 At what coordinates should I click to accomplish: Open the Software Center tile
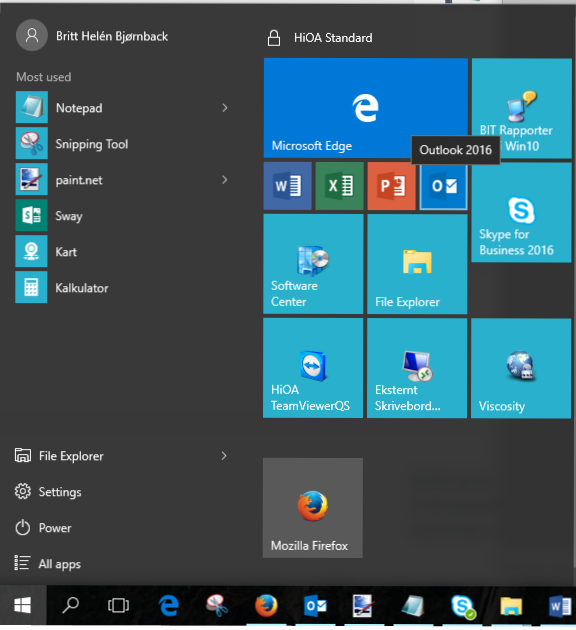313,264
